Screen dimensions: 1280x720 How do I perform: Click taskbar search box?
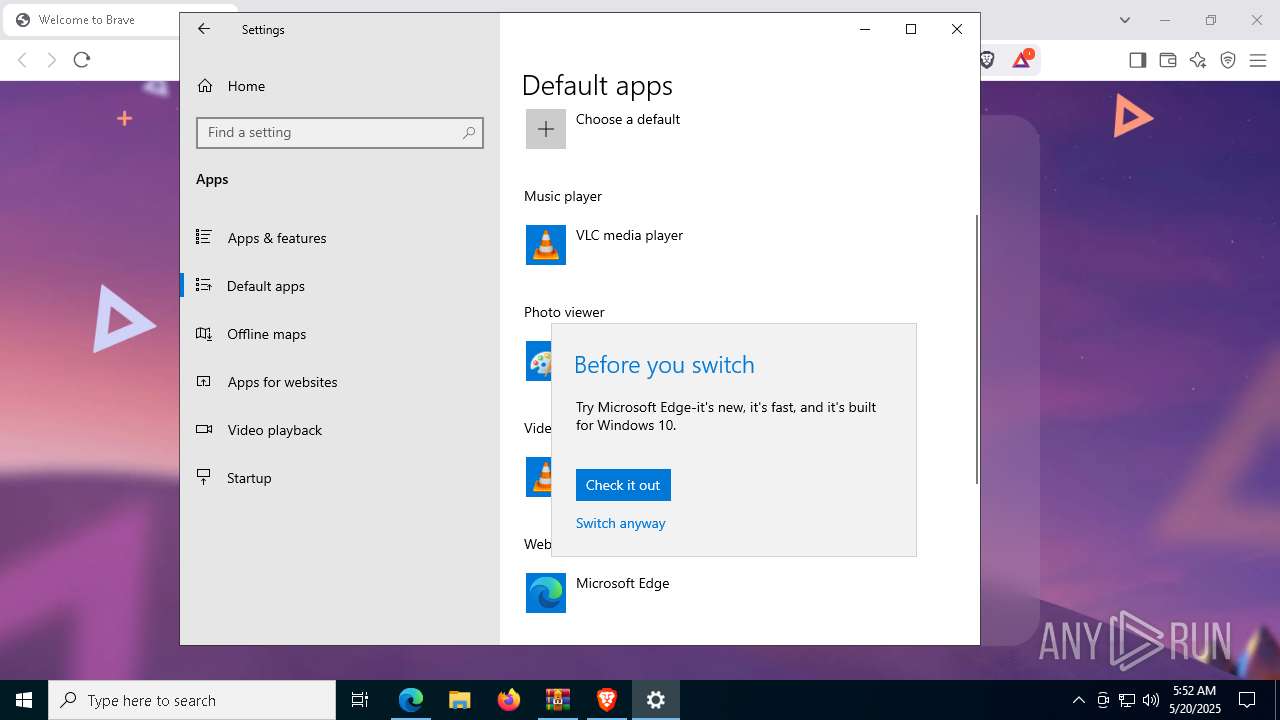tap(192, 700)
